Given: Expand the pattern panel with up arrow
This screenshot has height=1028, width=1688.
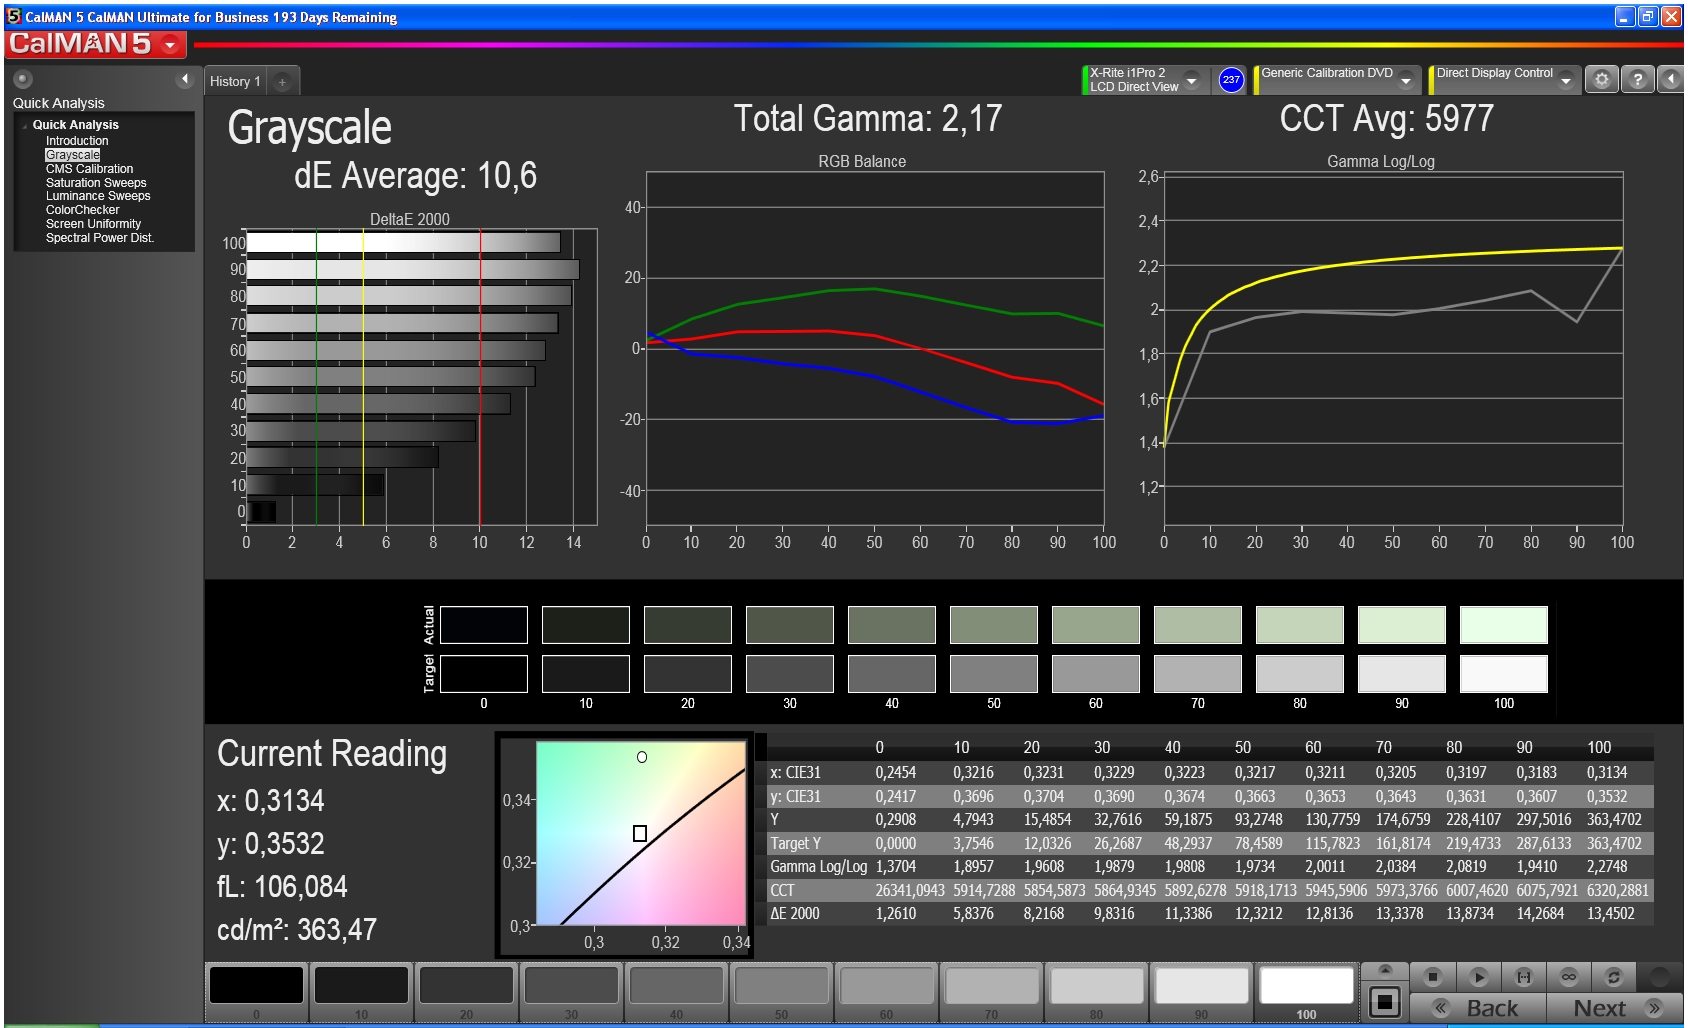Looking at the screenshot, I should [x=1385, y=970].
